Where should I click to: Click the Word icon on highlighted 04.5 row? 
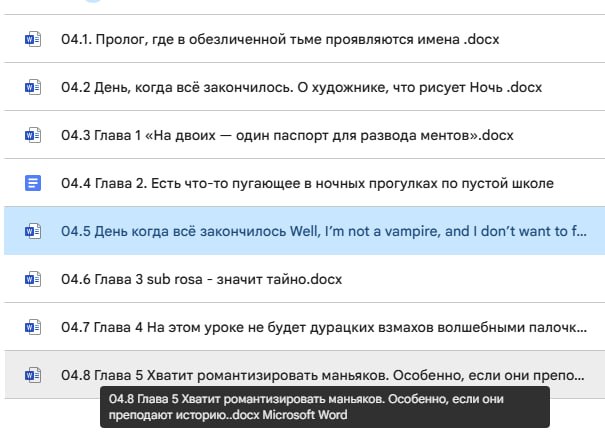33,231
